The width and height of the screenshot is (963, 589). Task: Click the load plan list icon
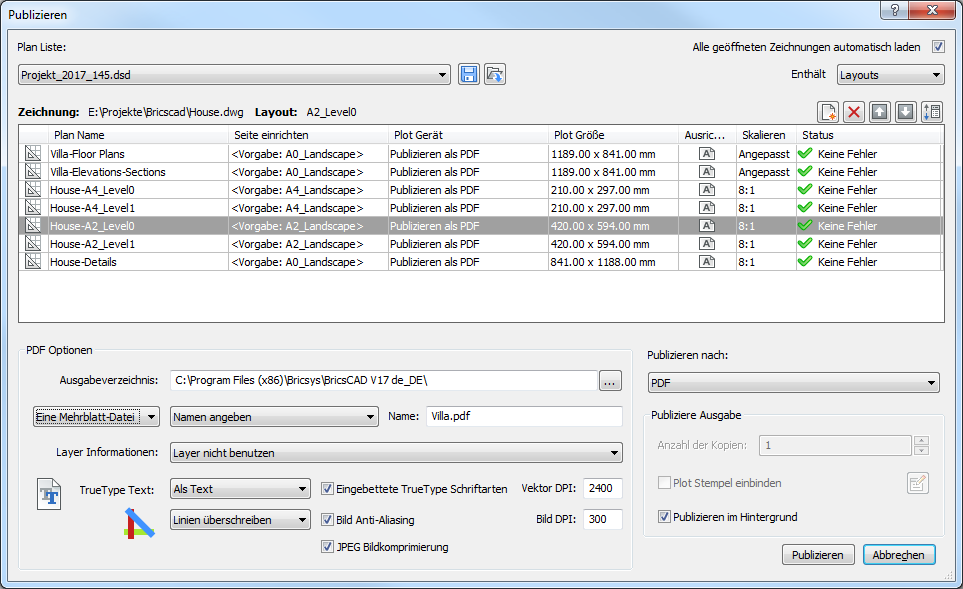point(495,75)
